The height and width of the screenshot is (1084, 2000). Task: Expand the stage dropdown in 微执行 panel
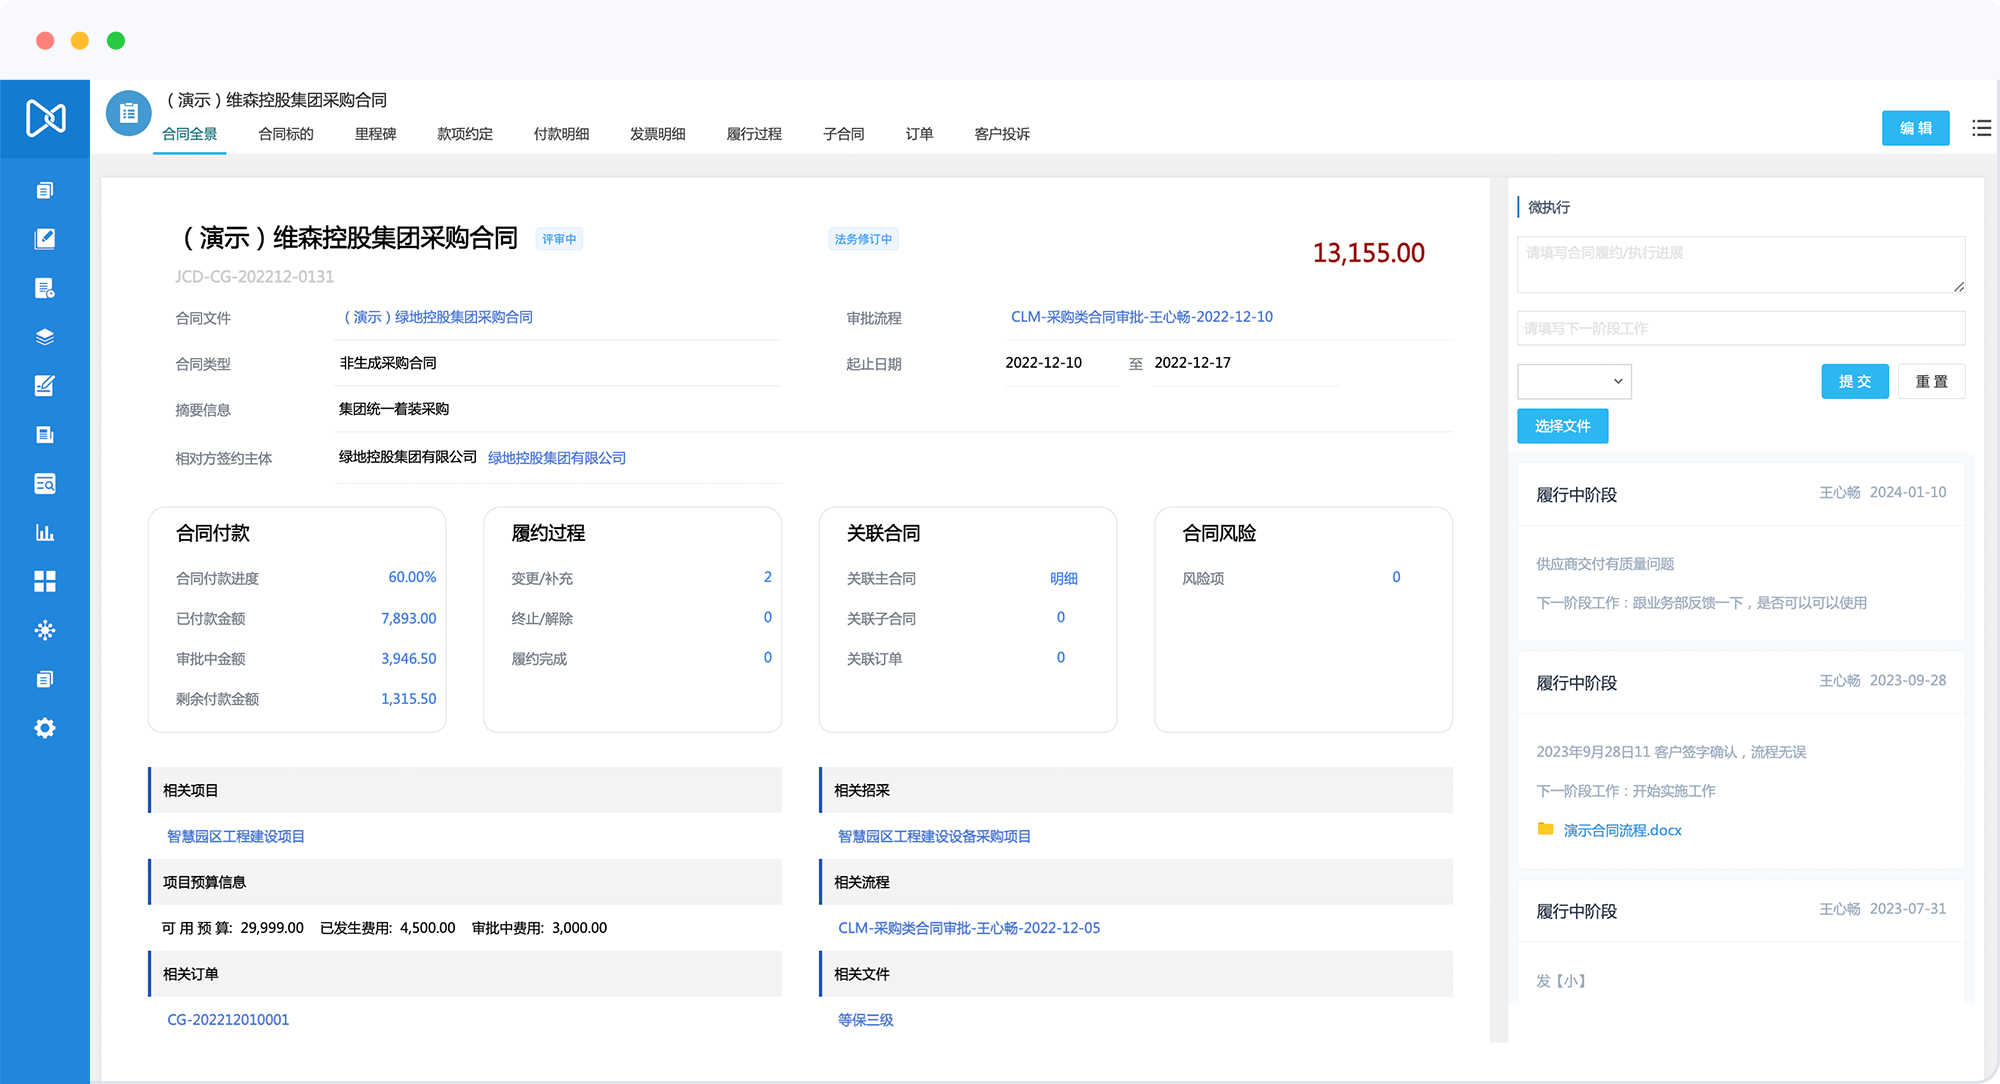click(1574, 381)
